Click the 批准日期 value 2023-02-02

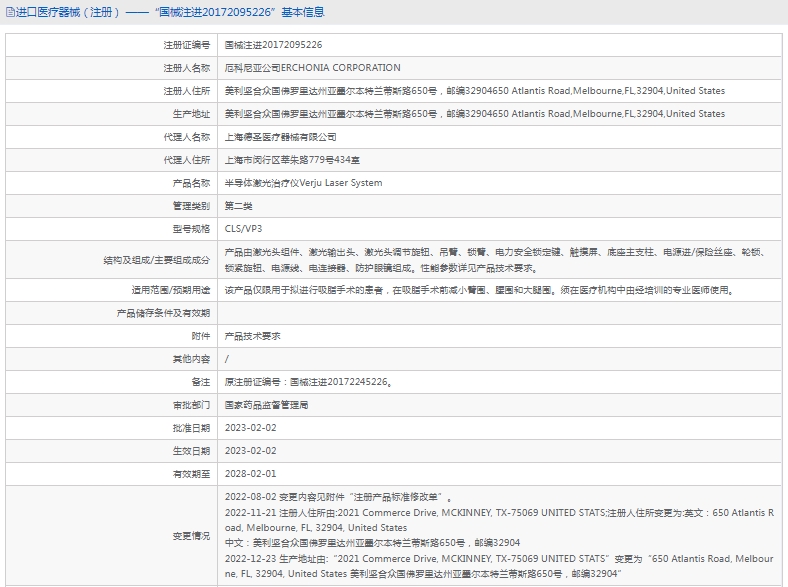(250, 428)
